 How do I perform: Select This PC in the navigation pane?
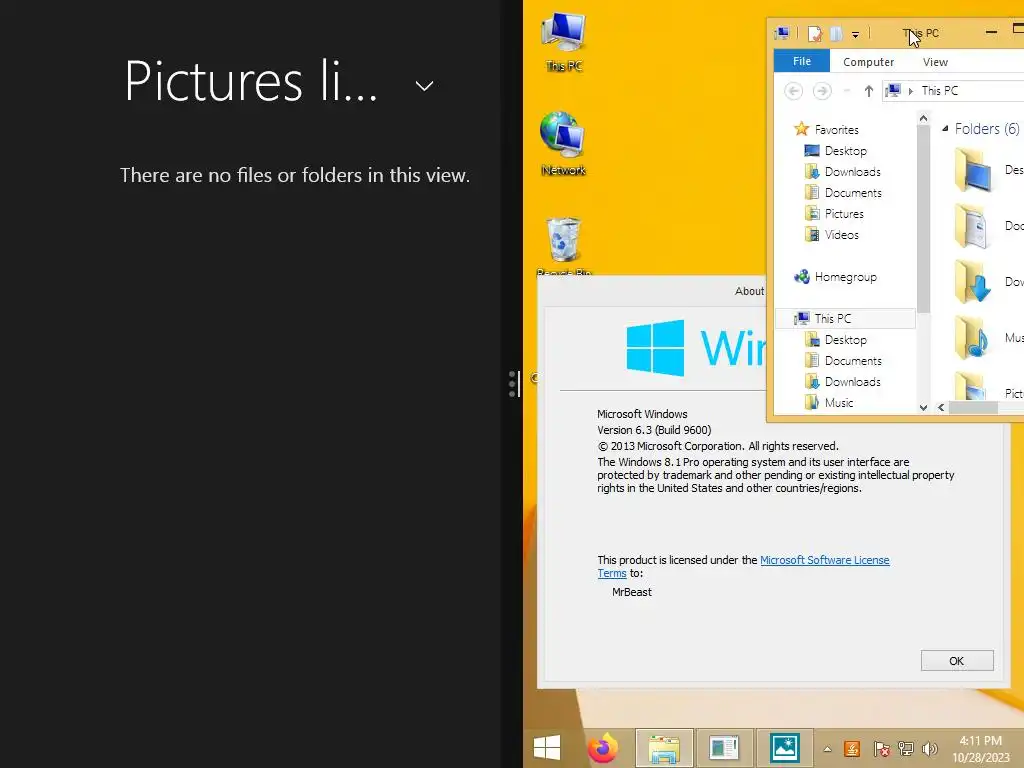click(846, 319)
